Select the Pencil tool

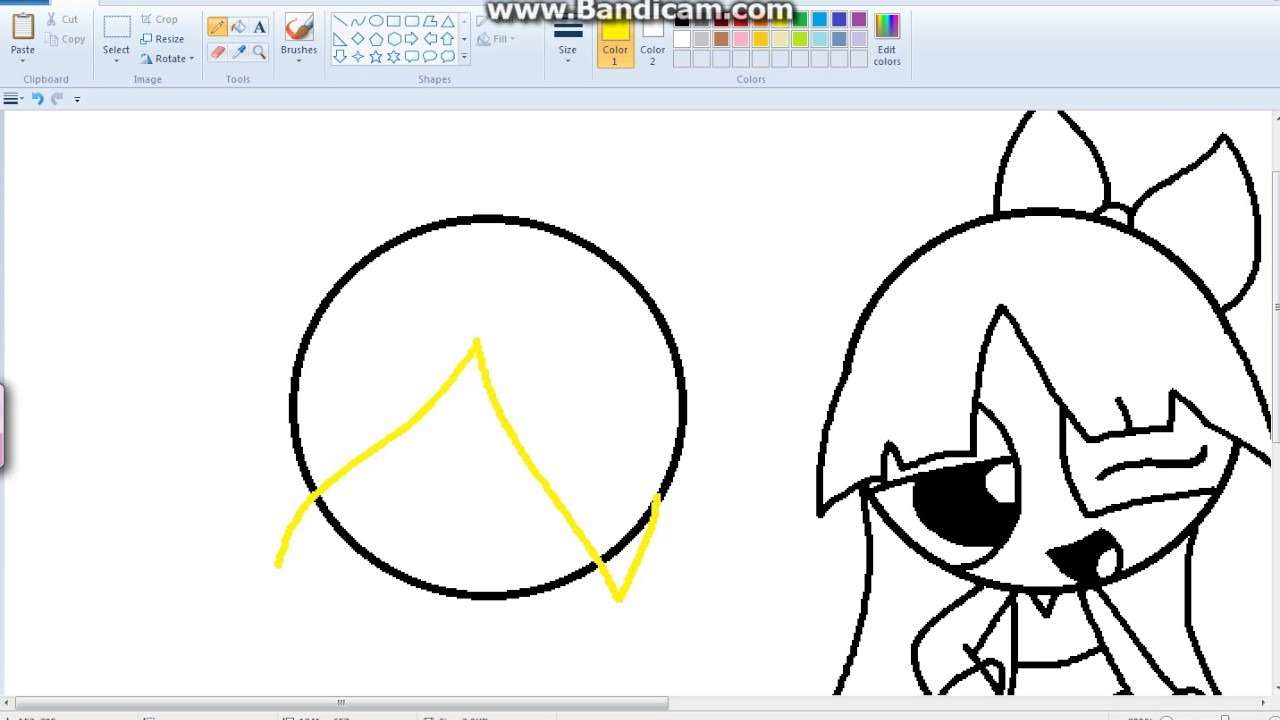[218, 27]
